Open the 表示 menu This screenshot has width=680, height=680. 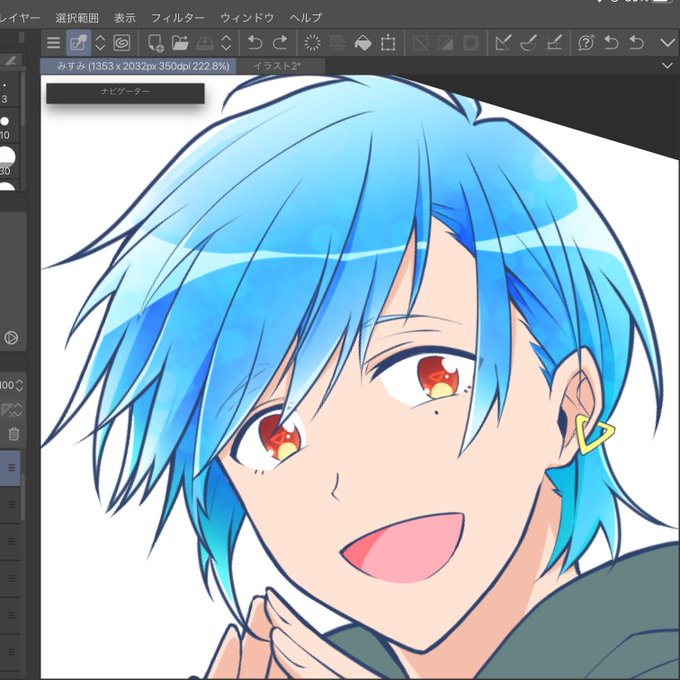(125, 18)
